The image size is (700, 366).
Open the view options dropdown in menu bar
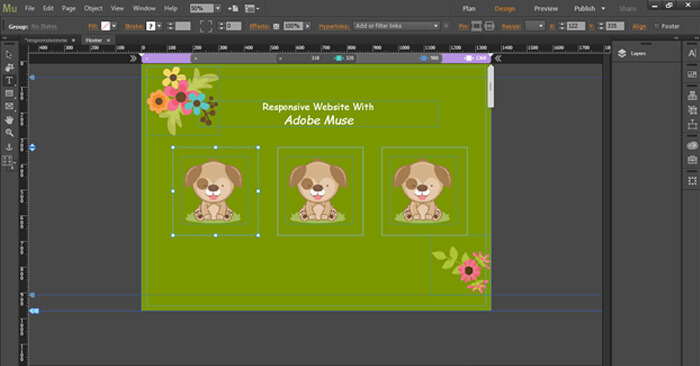[x=252, y=8]
